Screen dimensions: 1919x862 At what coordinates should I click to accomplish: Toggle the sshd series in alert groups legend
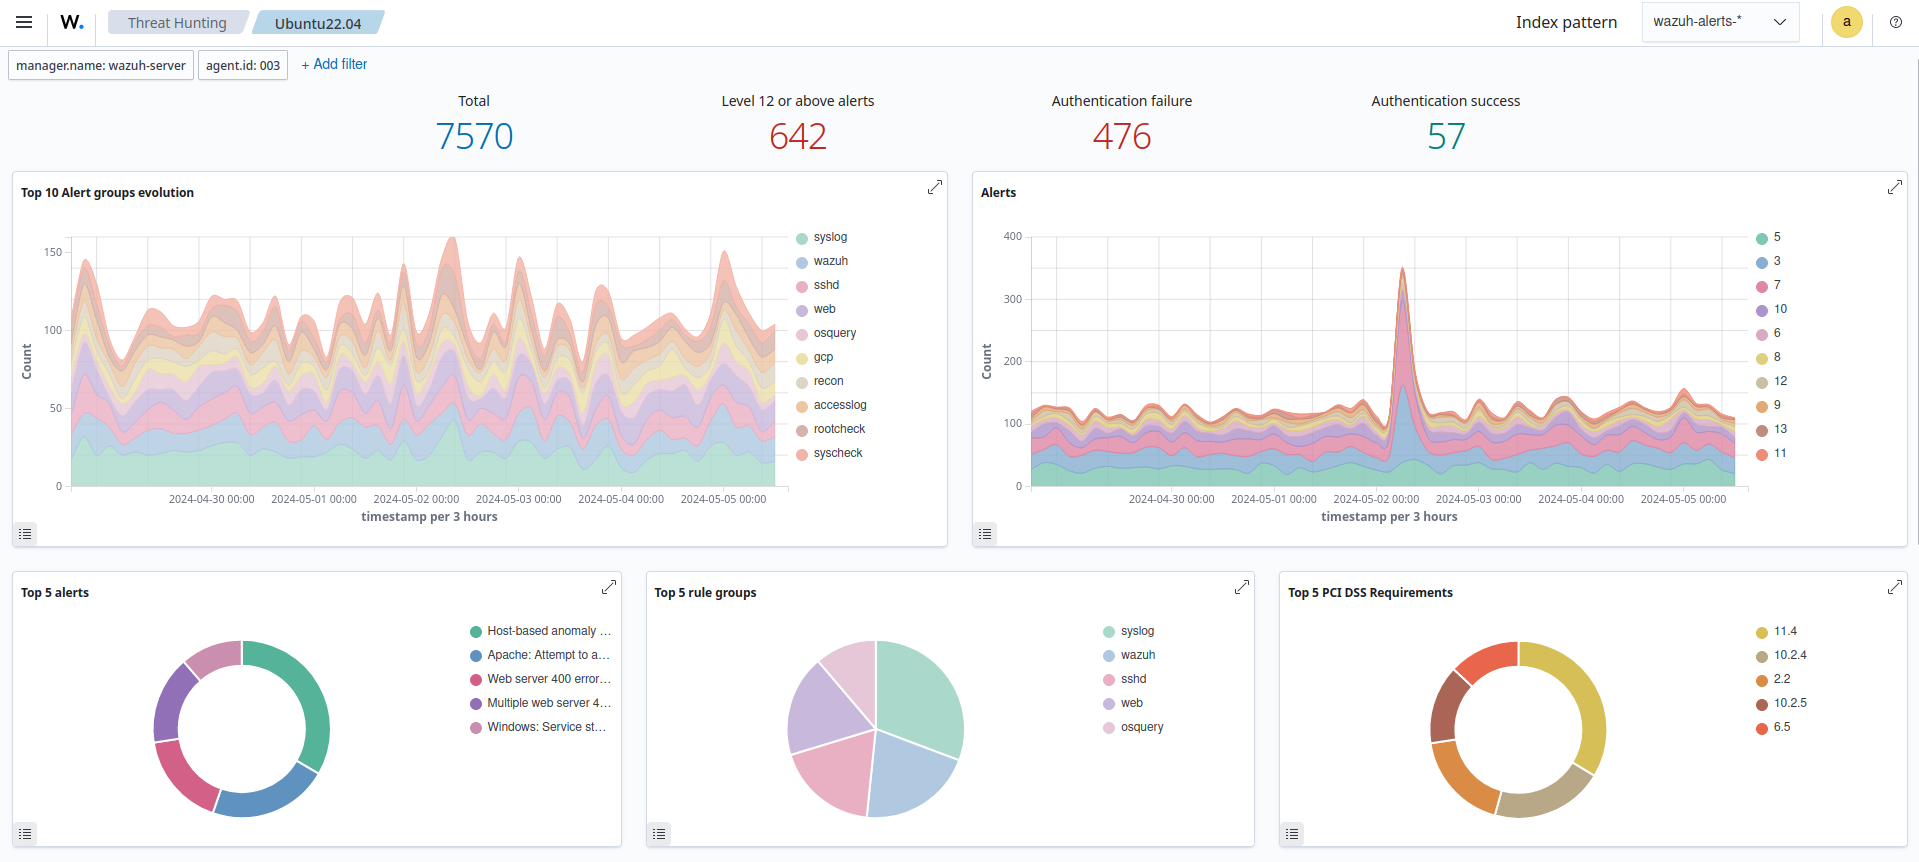click(826, 285)
